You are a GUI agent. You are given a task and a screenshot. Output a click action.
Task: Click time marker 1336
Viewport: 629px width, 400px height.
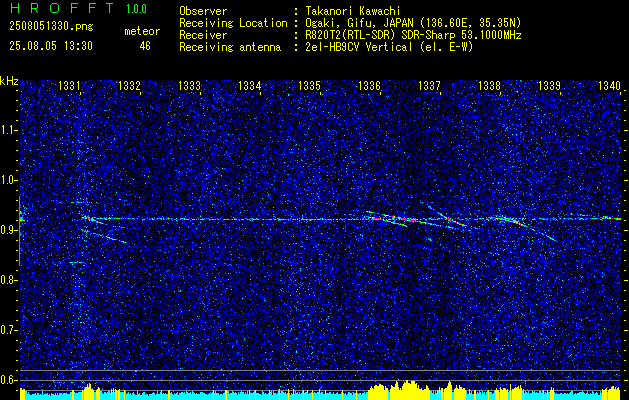click(369, 85)
